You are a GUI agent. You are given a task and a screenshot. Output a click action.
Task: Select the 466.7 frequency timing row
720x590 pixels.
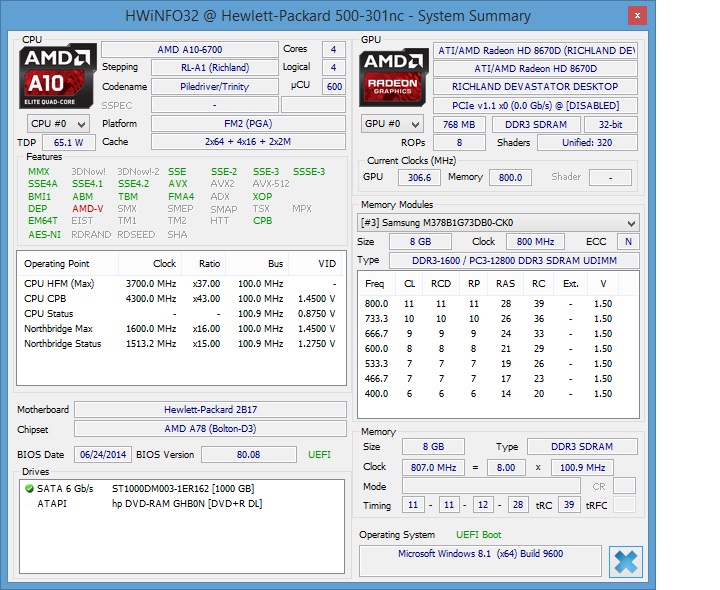point(498,379)
